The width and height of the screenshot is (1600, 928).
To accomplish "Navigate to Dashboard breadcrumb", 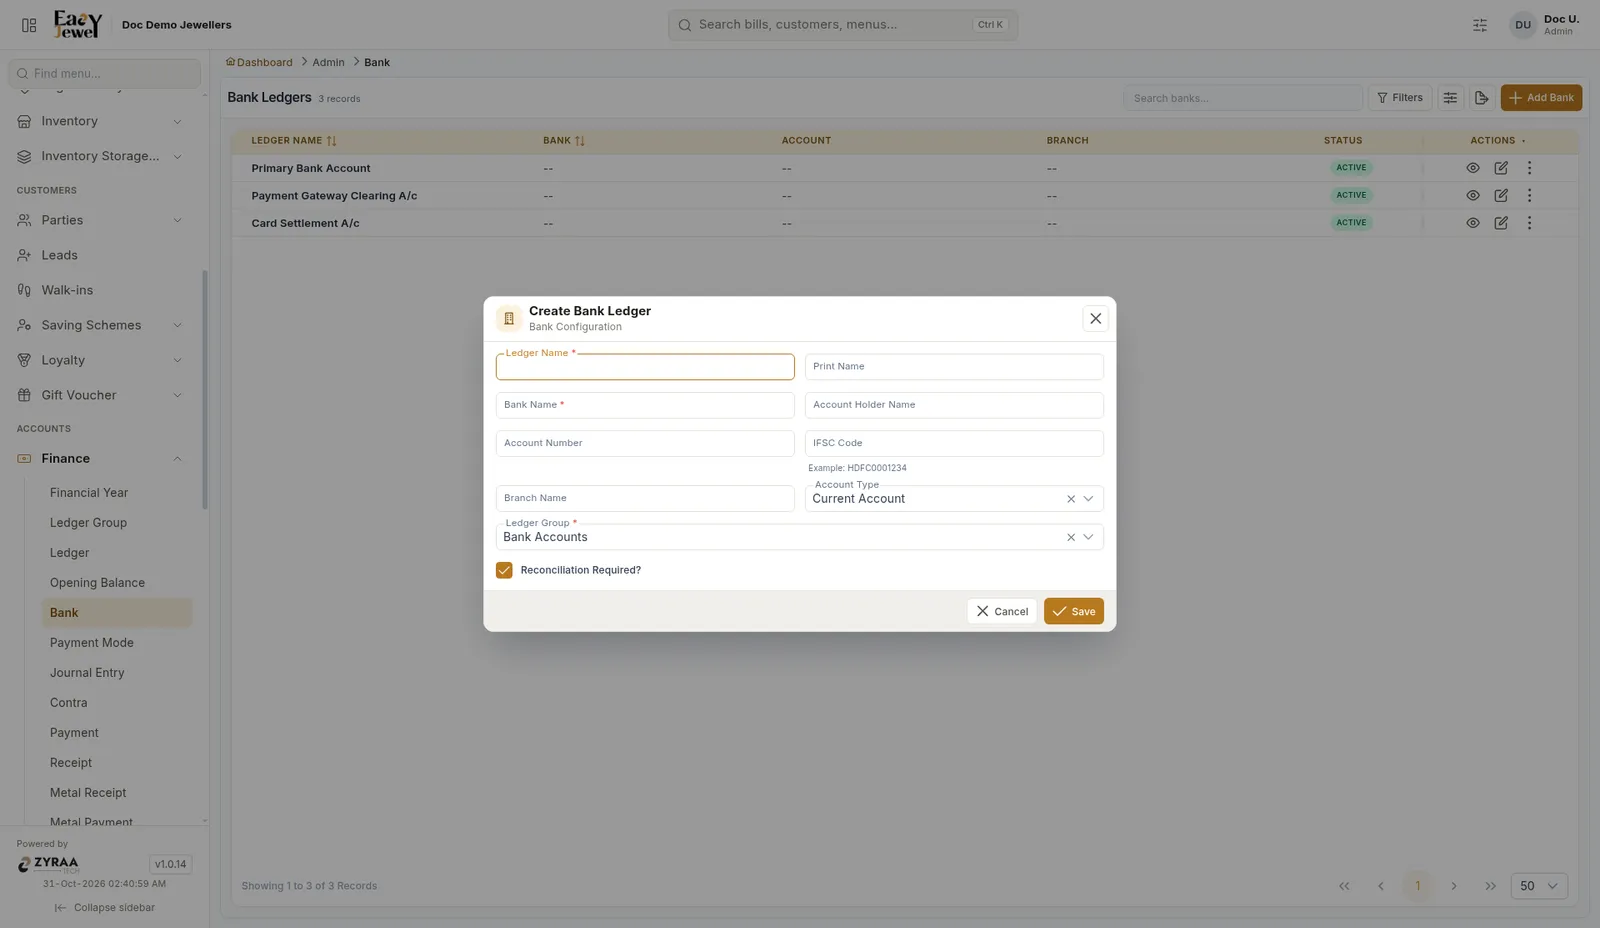I will [x=259, y=62].
